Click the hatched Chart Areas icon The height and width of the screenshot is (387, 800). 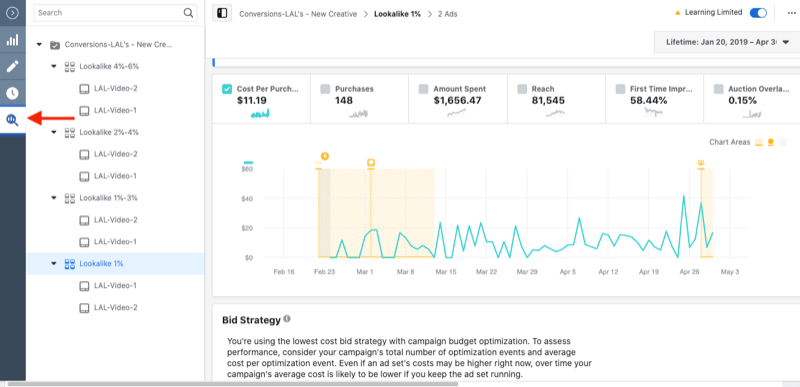759,142
